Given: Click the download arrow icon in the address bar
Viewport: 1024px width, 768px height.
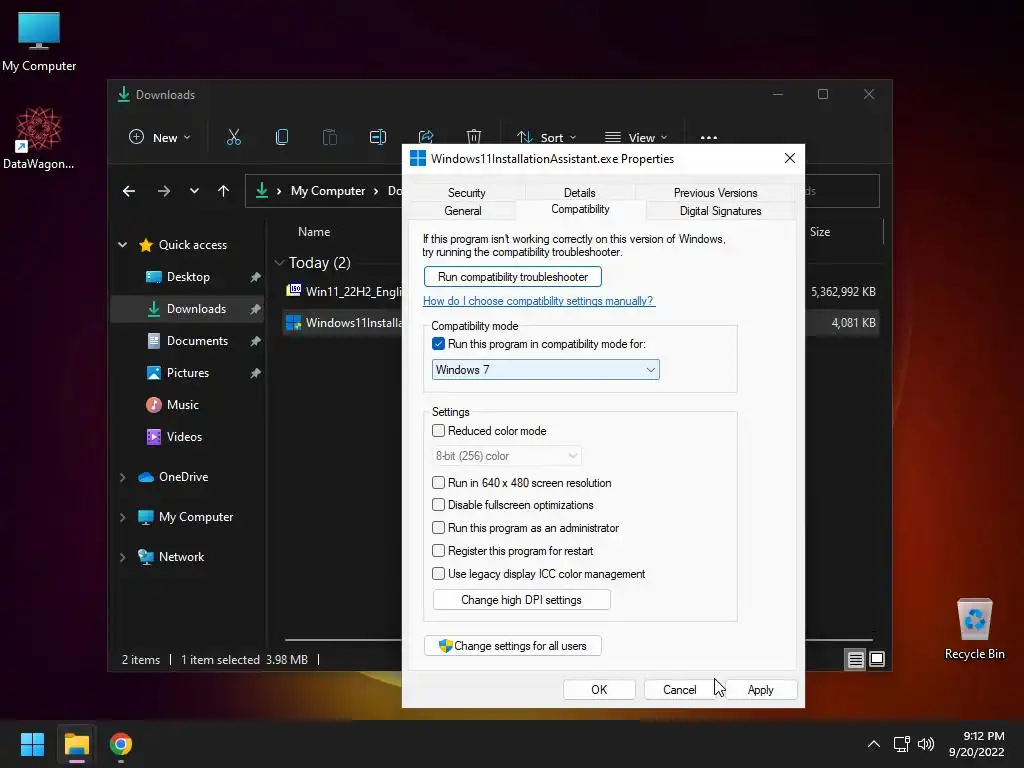Looking at the screenshot, I should (262, 191).
